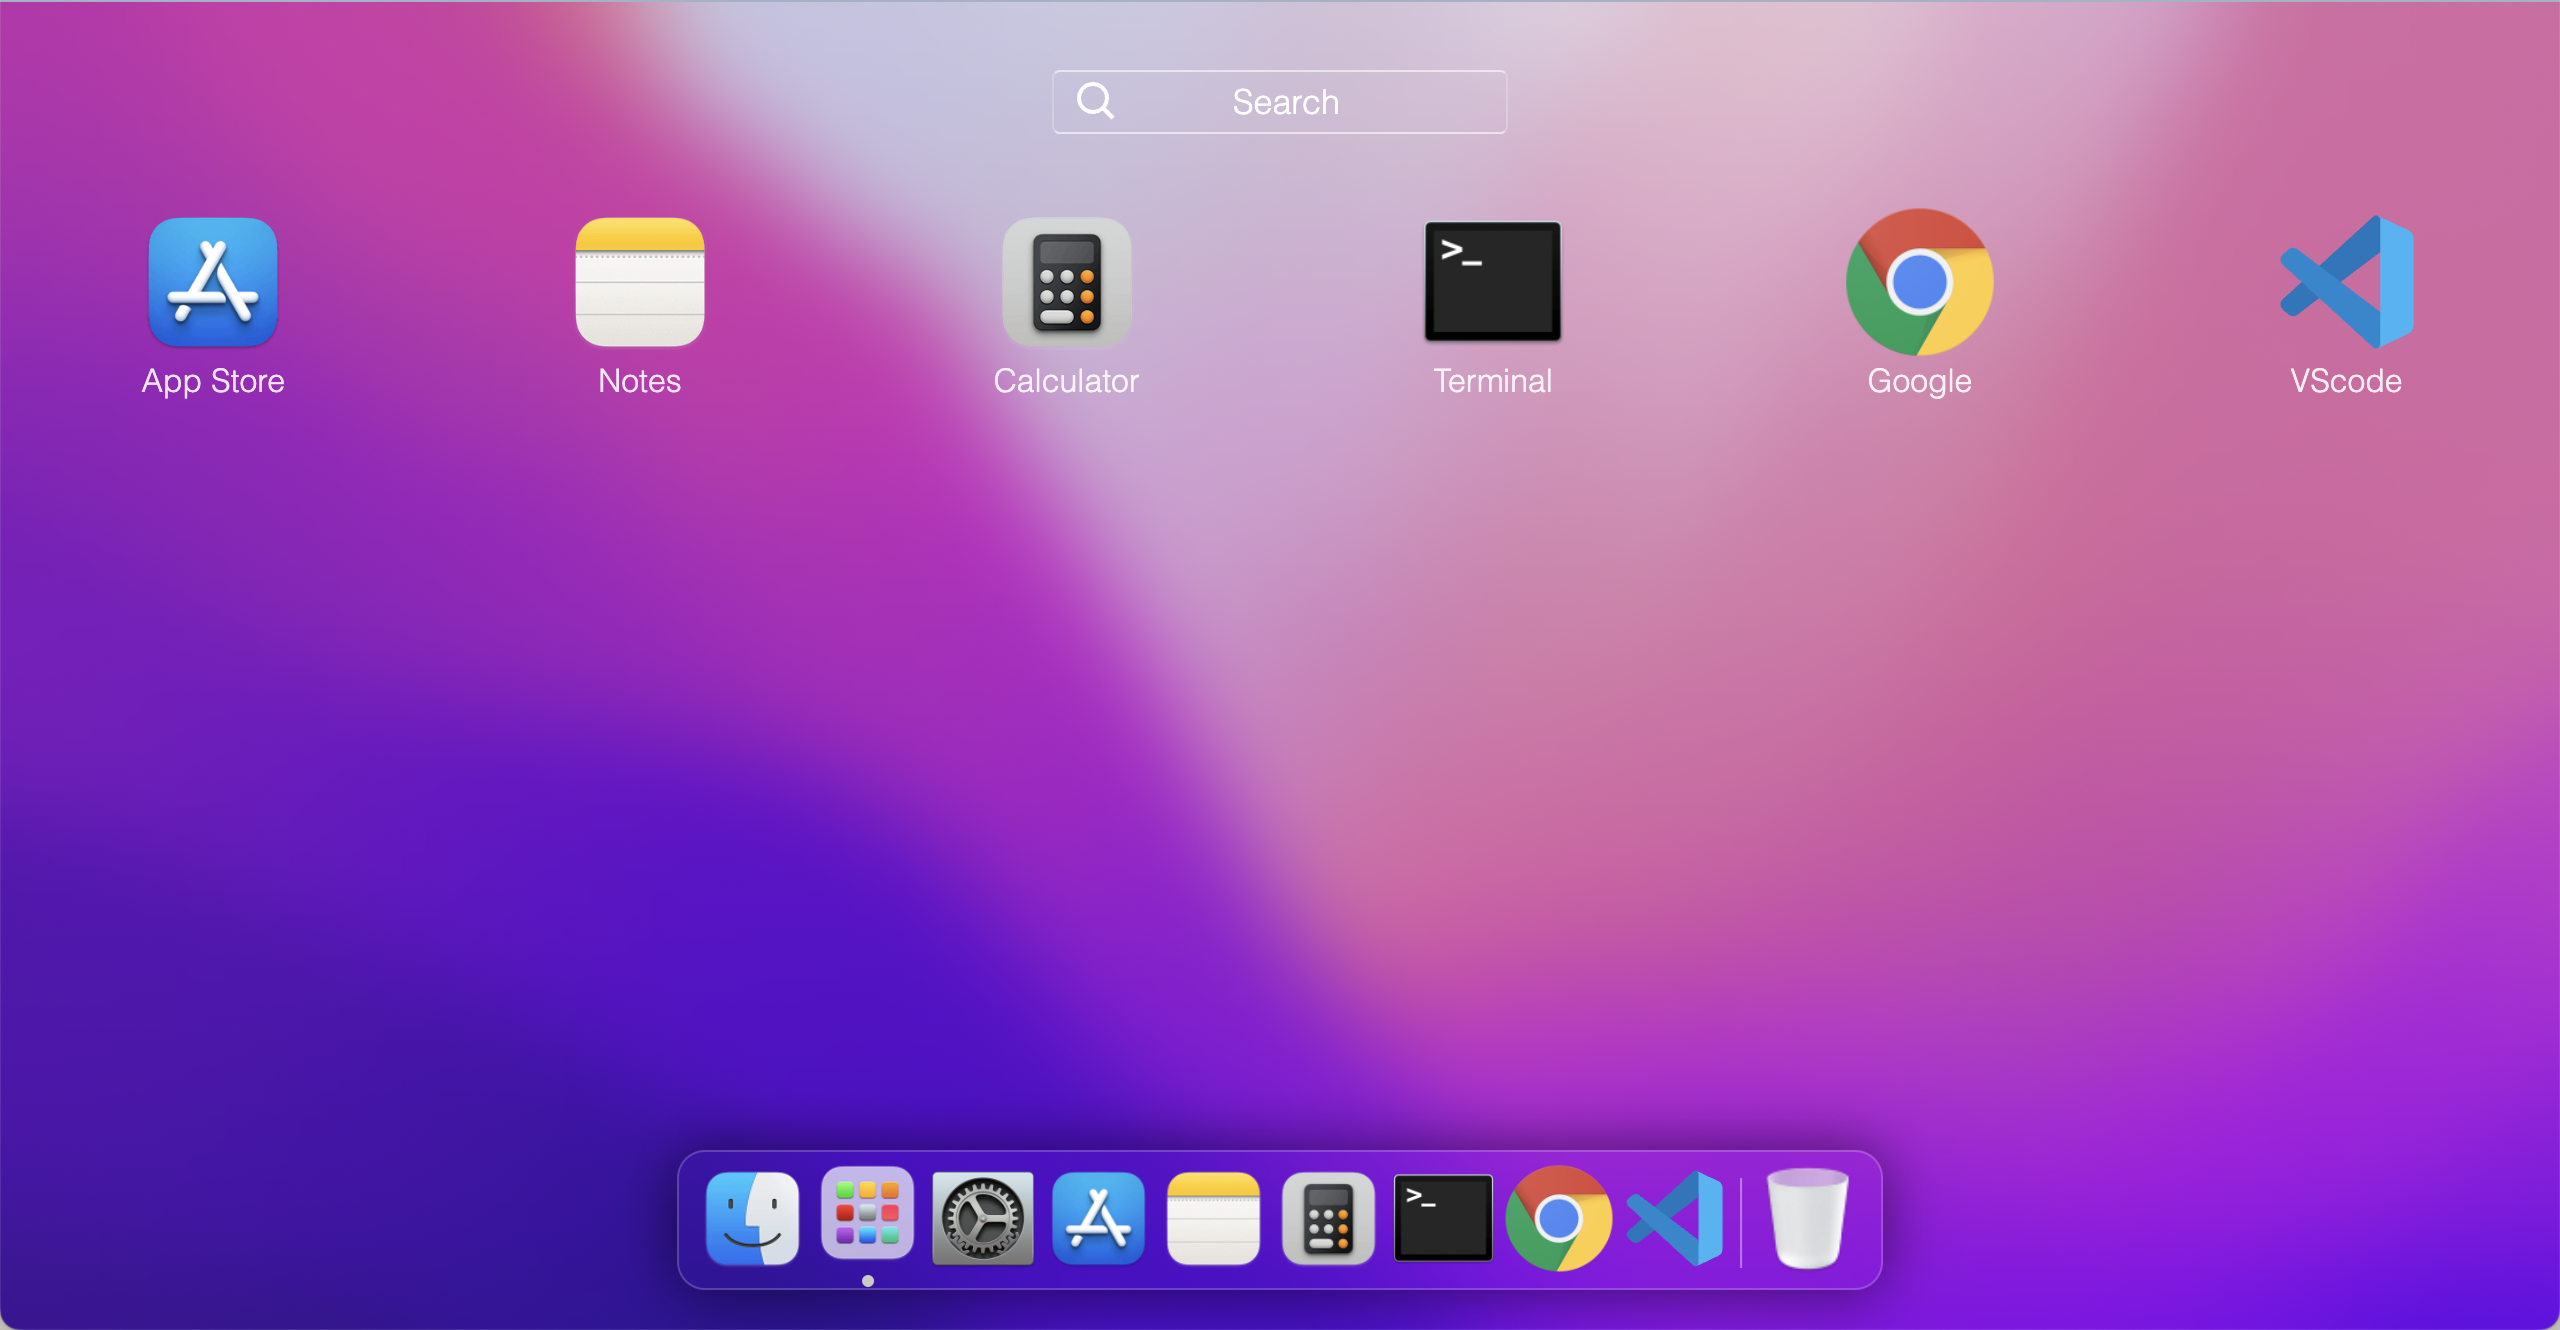Open System Preferences gear in the Dock
2560x1330 pixels.
(x=983, y=1219)
